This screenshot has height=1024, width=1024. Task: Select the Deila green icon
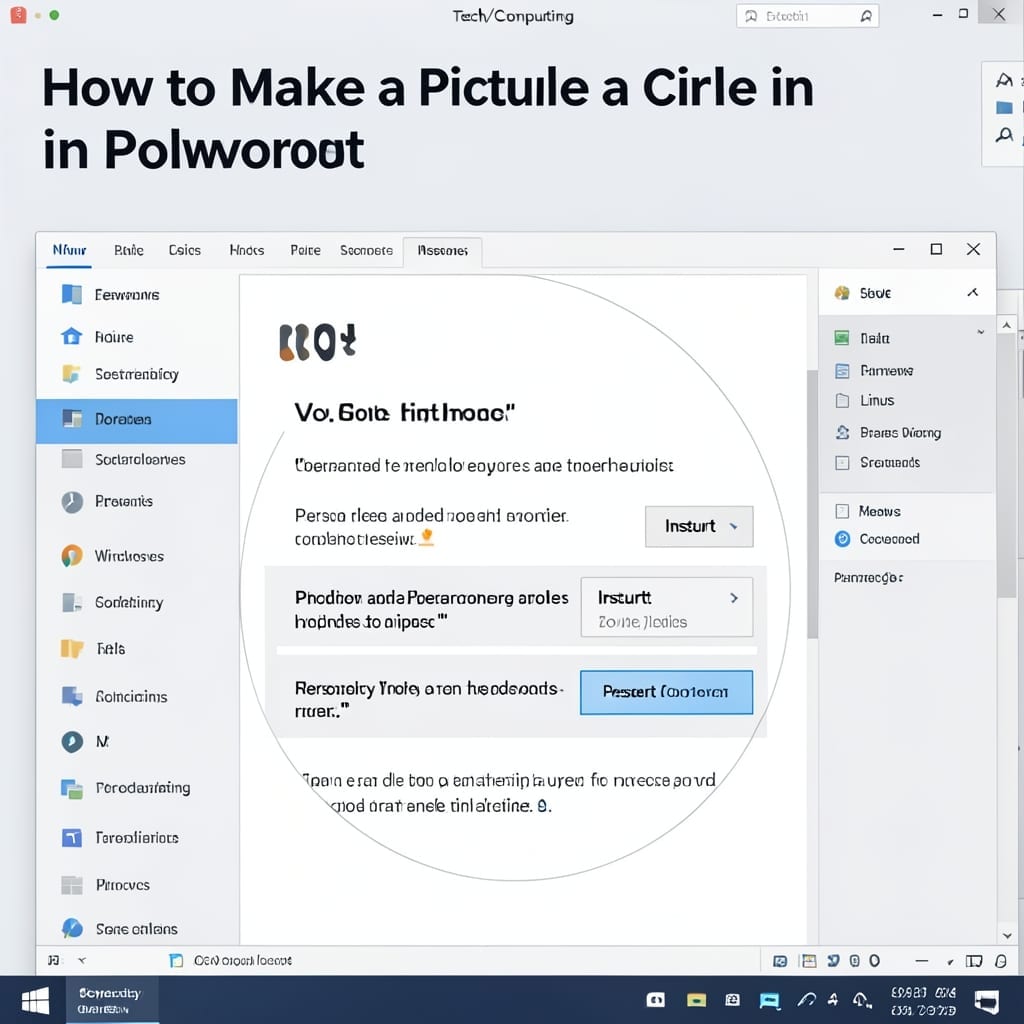pyautogui.click(x=842, y=338)
